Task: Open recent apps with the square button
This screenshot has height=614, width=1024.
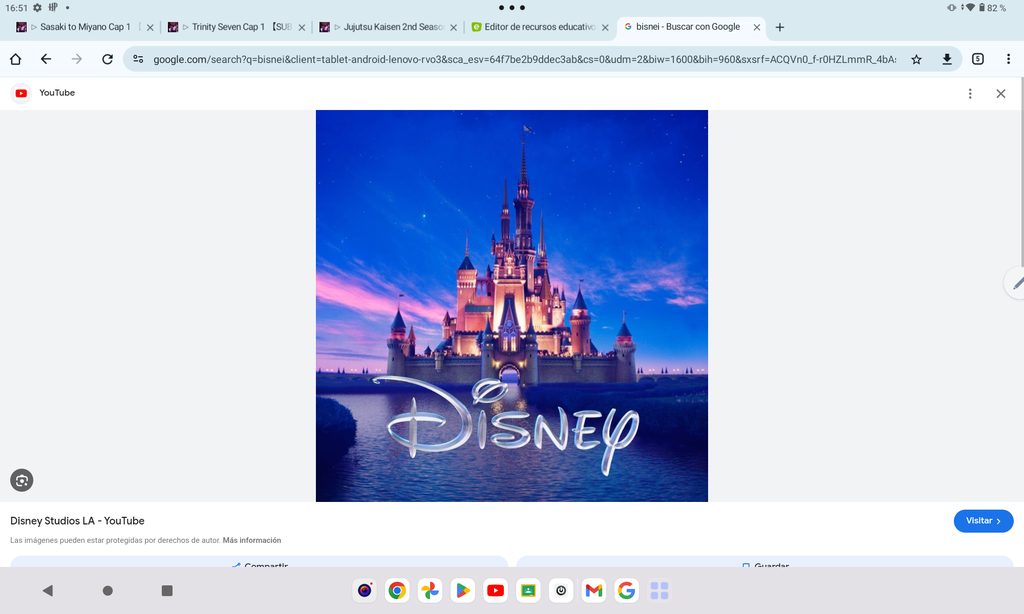Action: 167,590
